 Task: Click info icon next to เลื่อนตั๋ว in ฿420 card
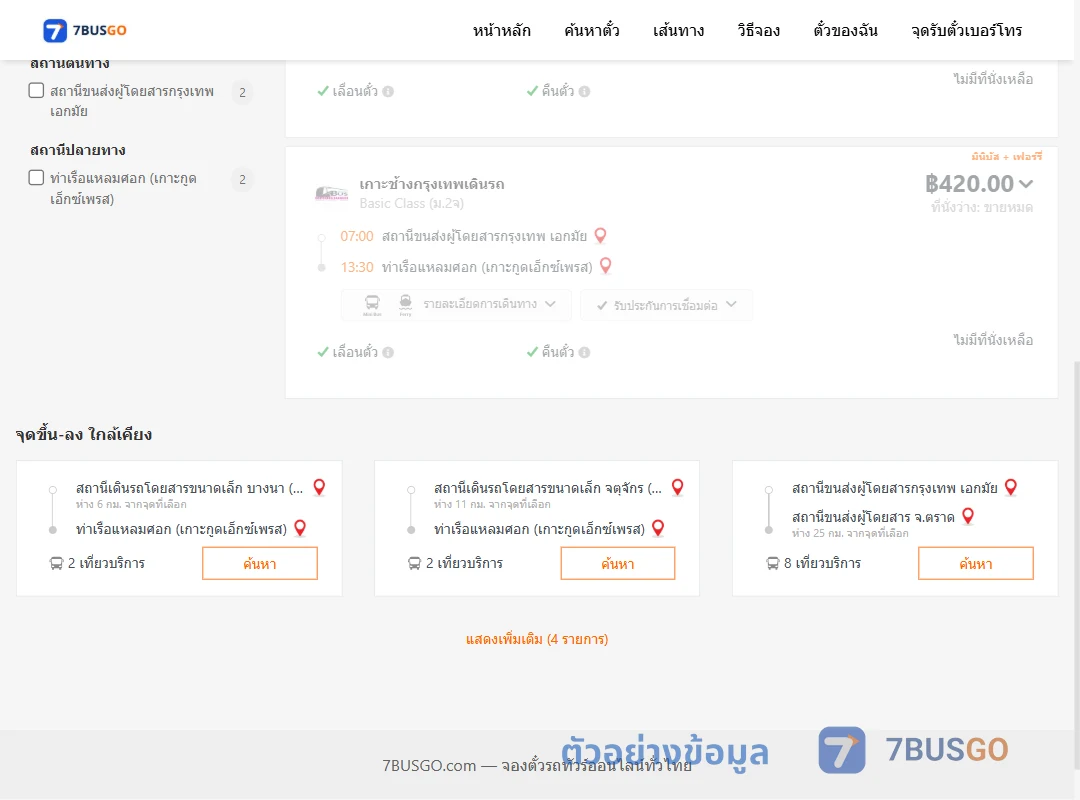coord(388,352)
